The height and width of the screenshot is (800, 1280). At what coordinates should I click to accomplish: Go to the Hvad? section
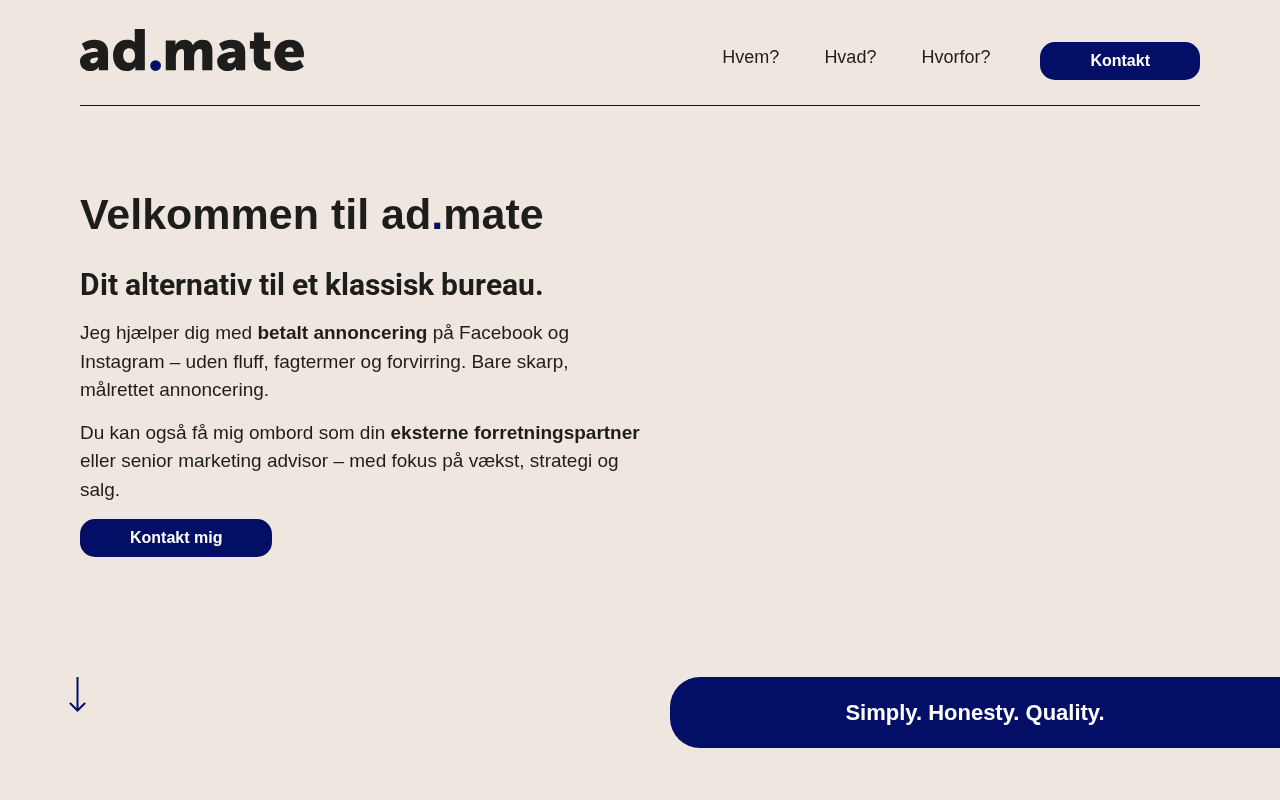click(850, 57)
